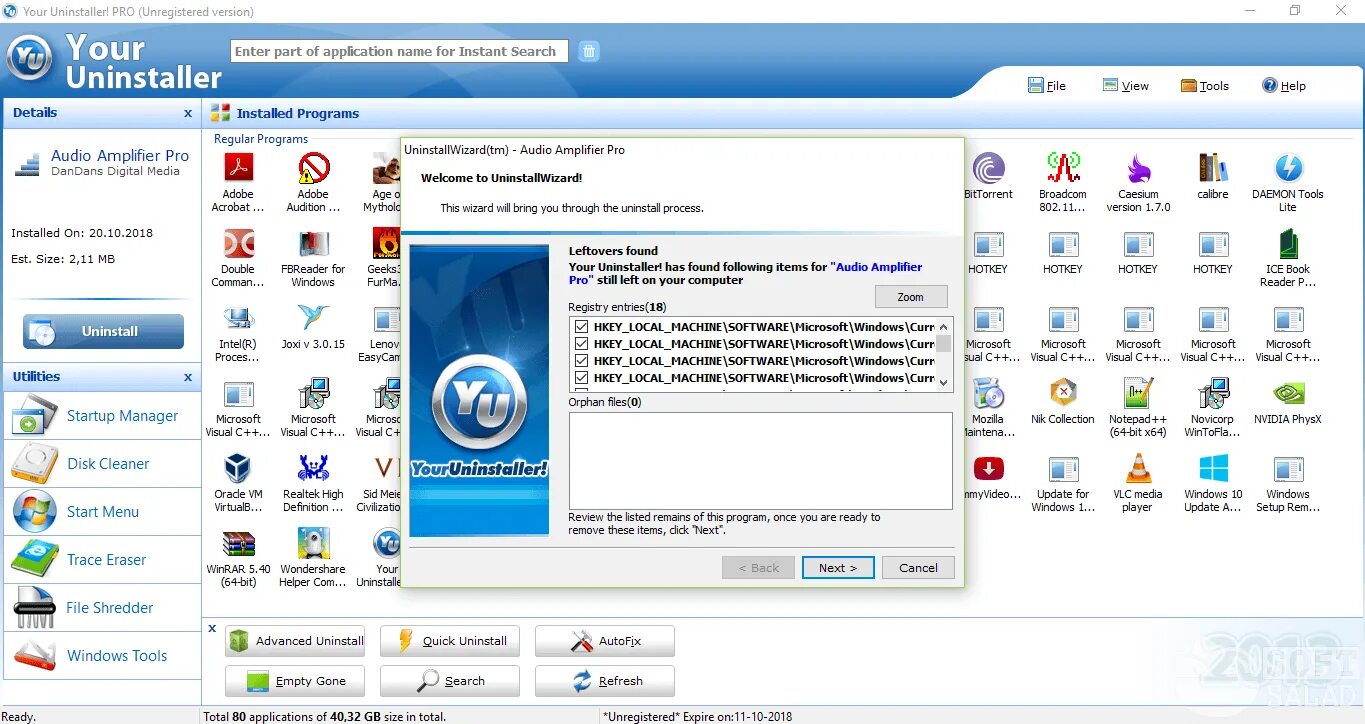1365x724 pixels.
Task: Select Update for Windows 10 icon
Action: tap(1063, 468)
